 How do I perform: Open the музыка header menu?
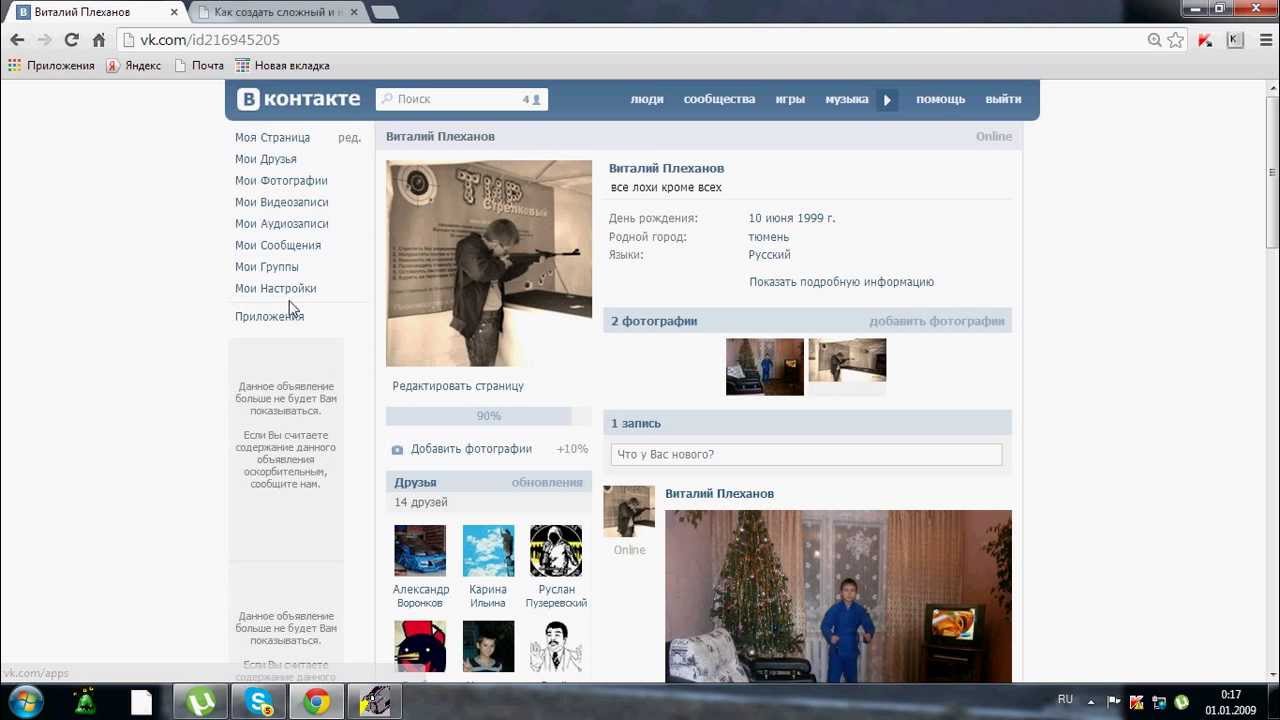point(846,99)
